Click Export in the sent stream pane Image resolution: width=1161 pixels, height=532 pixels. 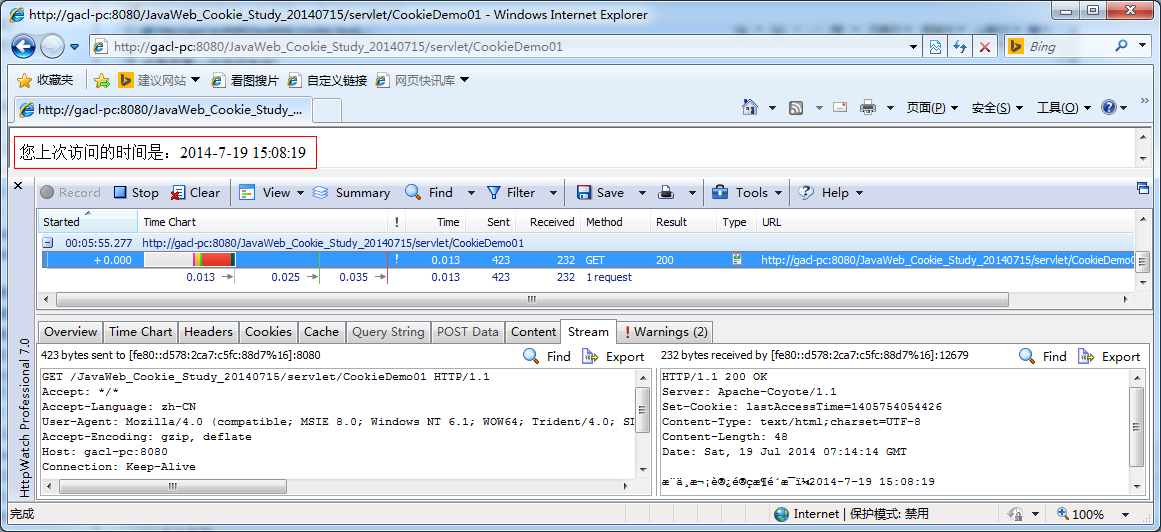(x=613, y=356)
